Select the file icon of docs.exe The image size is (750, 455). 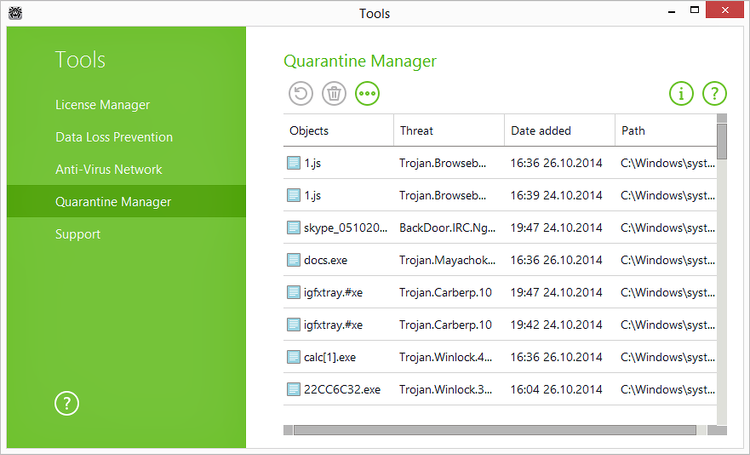pyautogui.click(x=294, y=260)
